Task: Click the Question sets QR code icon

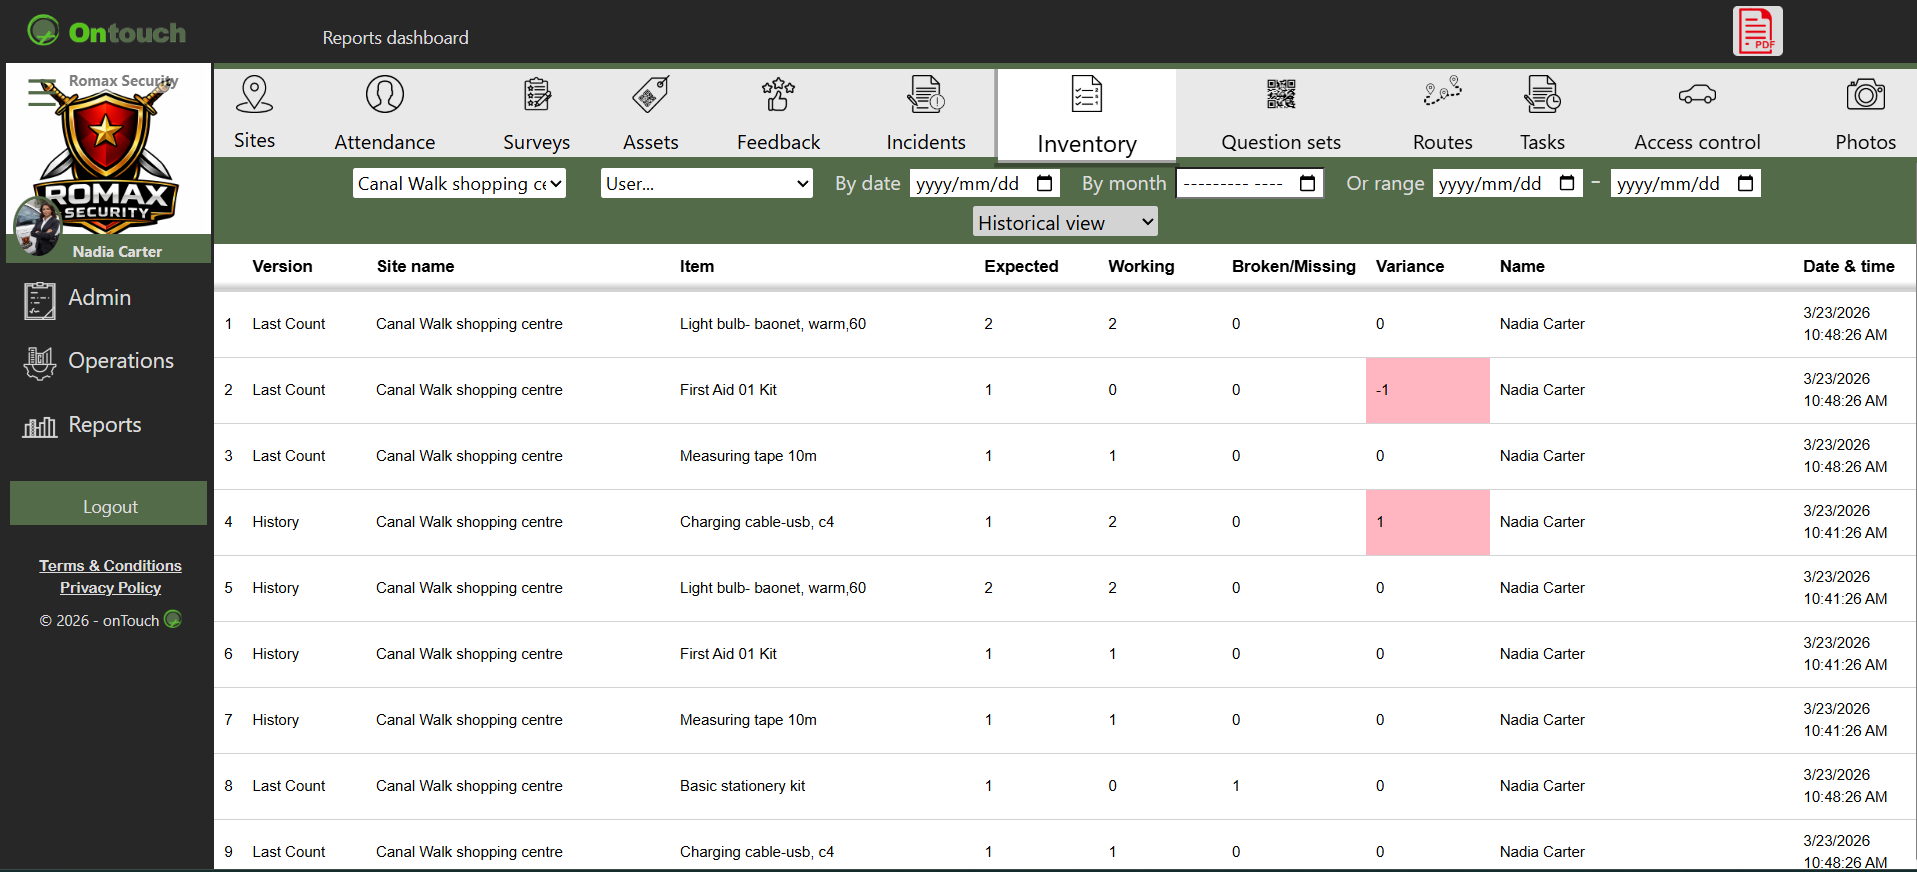Action: click(x=1280, y=95)
